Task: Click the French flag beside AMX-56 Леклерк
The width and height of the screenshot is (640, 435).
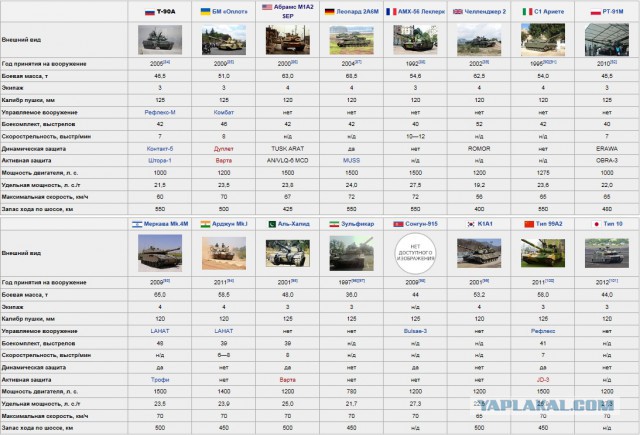Action: [x=391, y=12]
